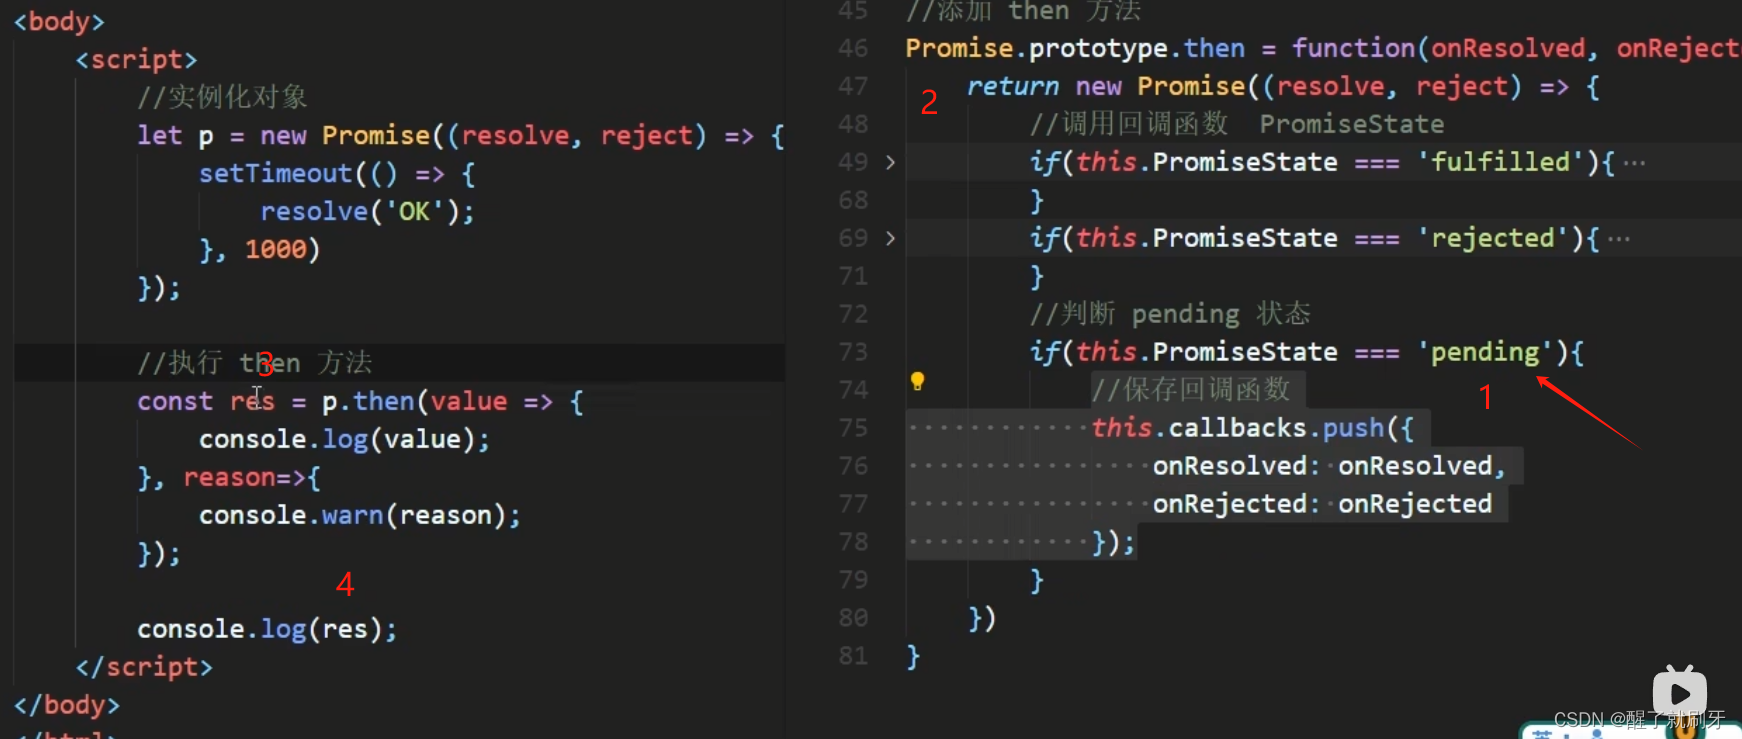Click 'onRejected: onRejected' on line 77
The height and width of the screenshot is (739, 1742).
1322,504
